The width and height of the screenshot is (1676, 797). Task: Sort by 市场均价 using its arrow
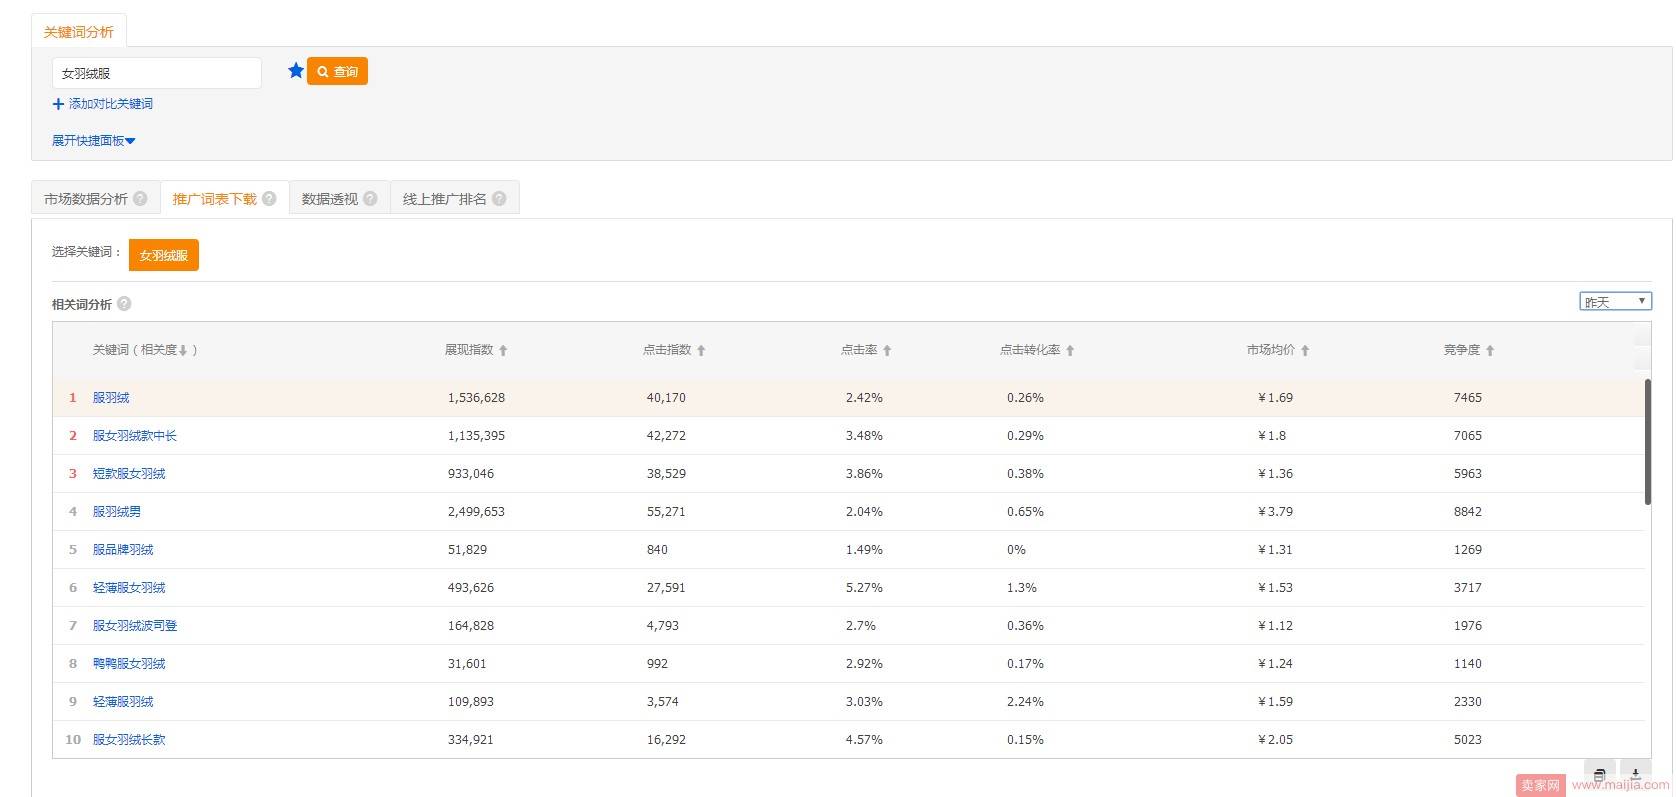(x=1305, y=351)
